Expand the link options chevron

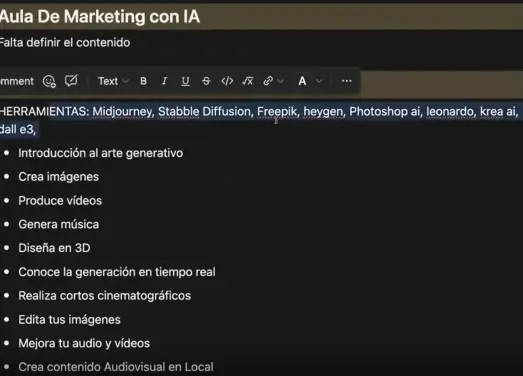click(281, 81)
